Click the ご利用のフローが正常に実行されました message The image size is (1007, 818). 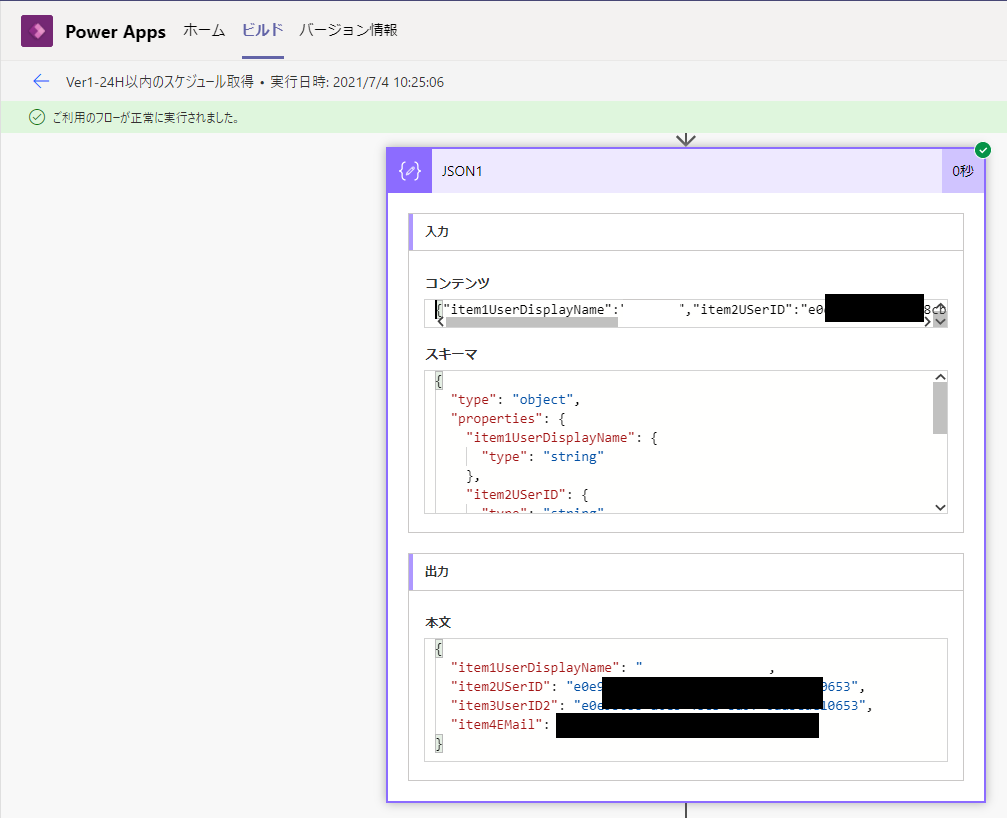[146, 117]
